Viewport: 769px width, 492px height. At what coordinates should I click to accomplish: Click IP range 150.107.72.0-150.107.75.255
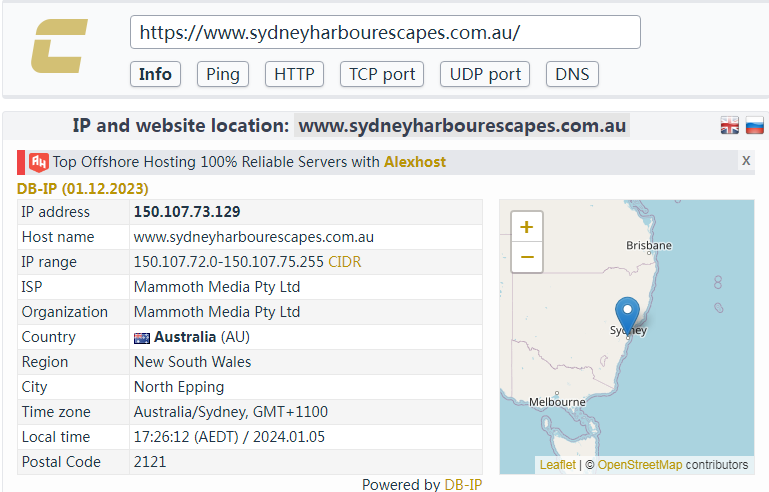point(229,262)
